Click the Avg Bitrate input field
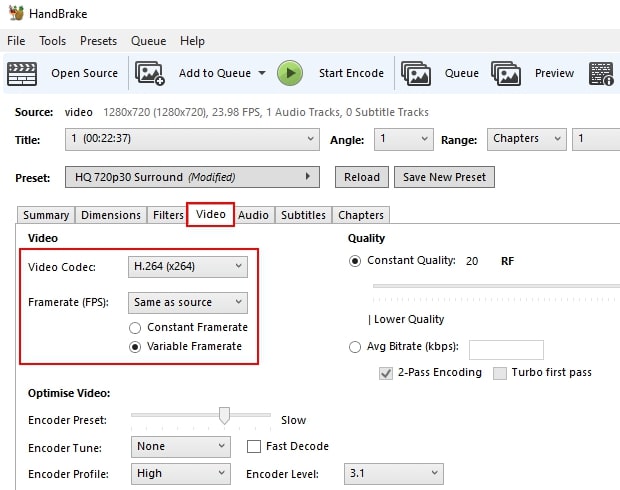620x490 pixels. click(506, 350)
